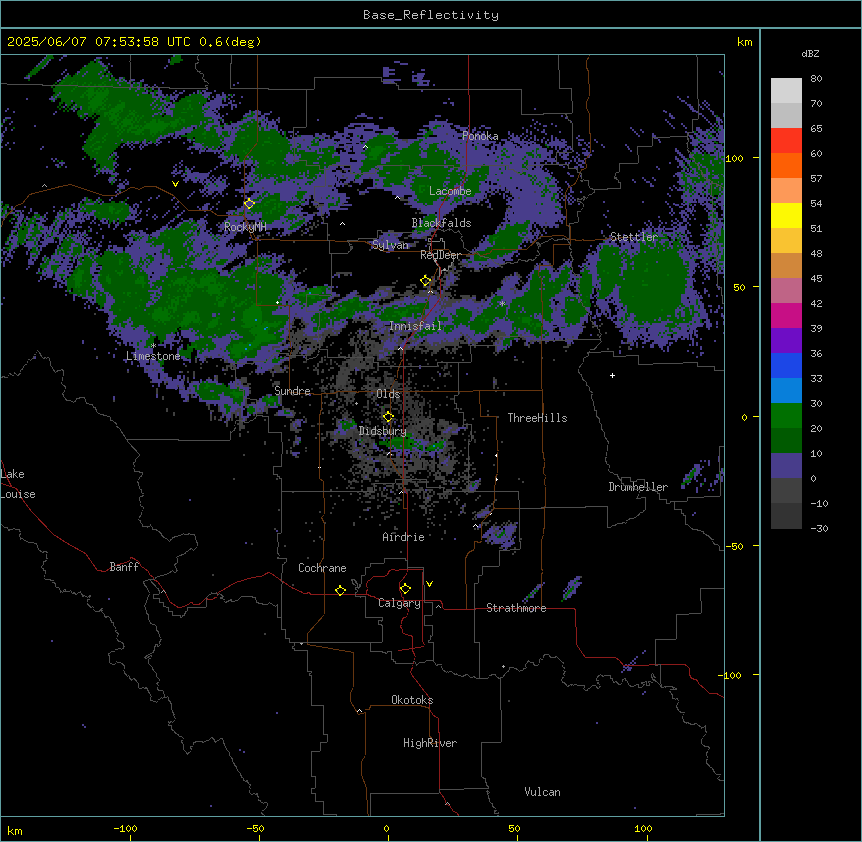Click the Stettler town label
862x842 pixels.
pyautogui.click(x=634, y=237)
